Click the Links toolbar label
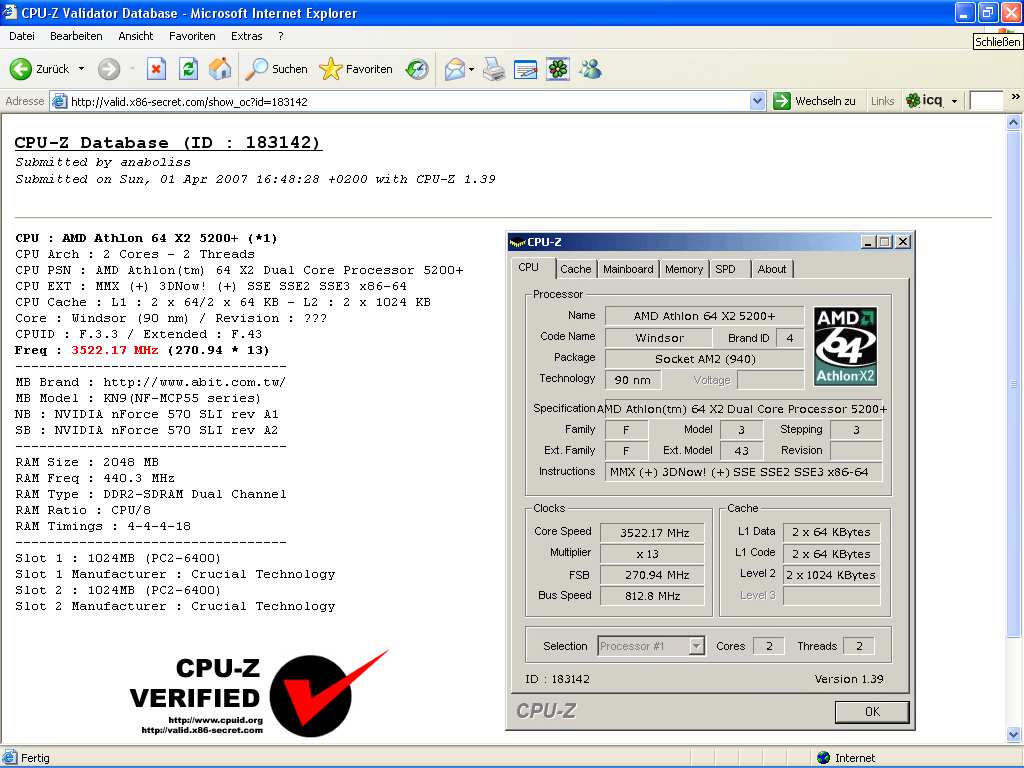 click(882, 101)
